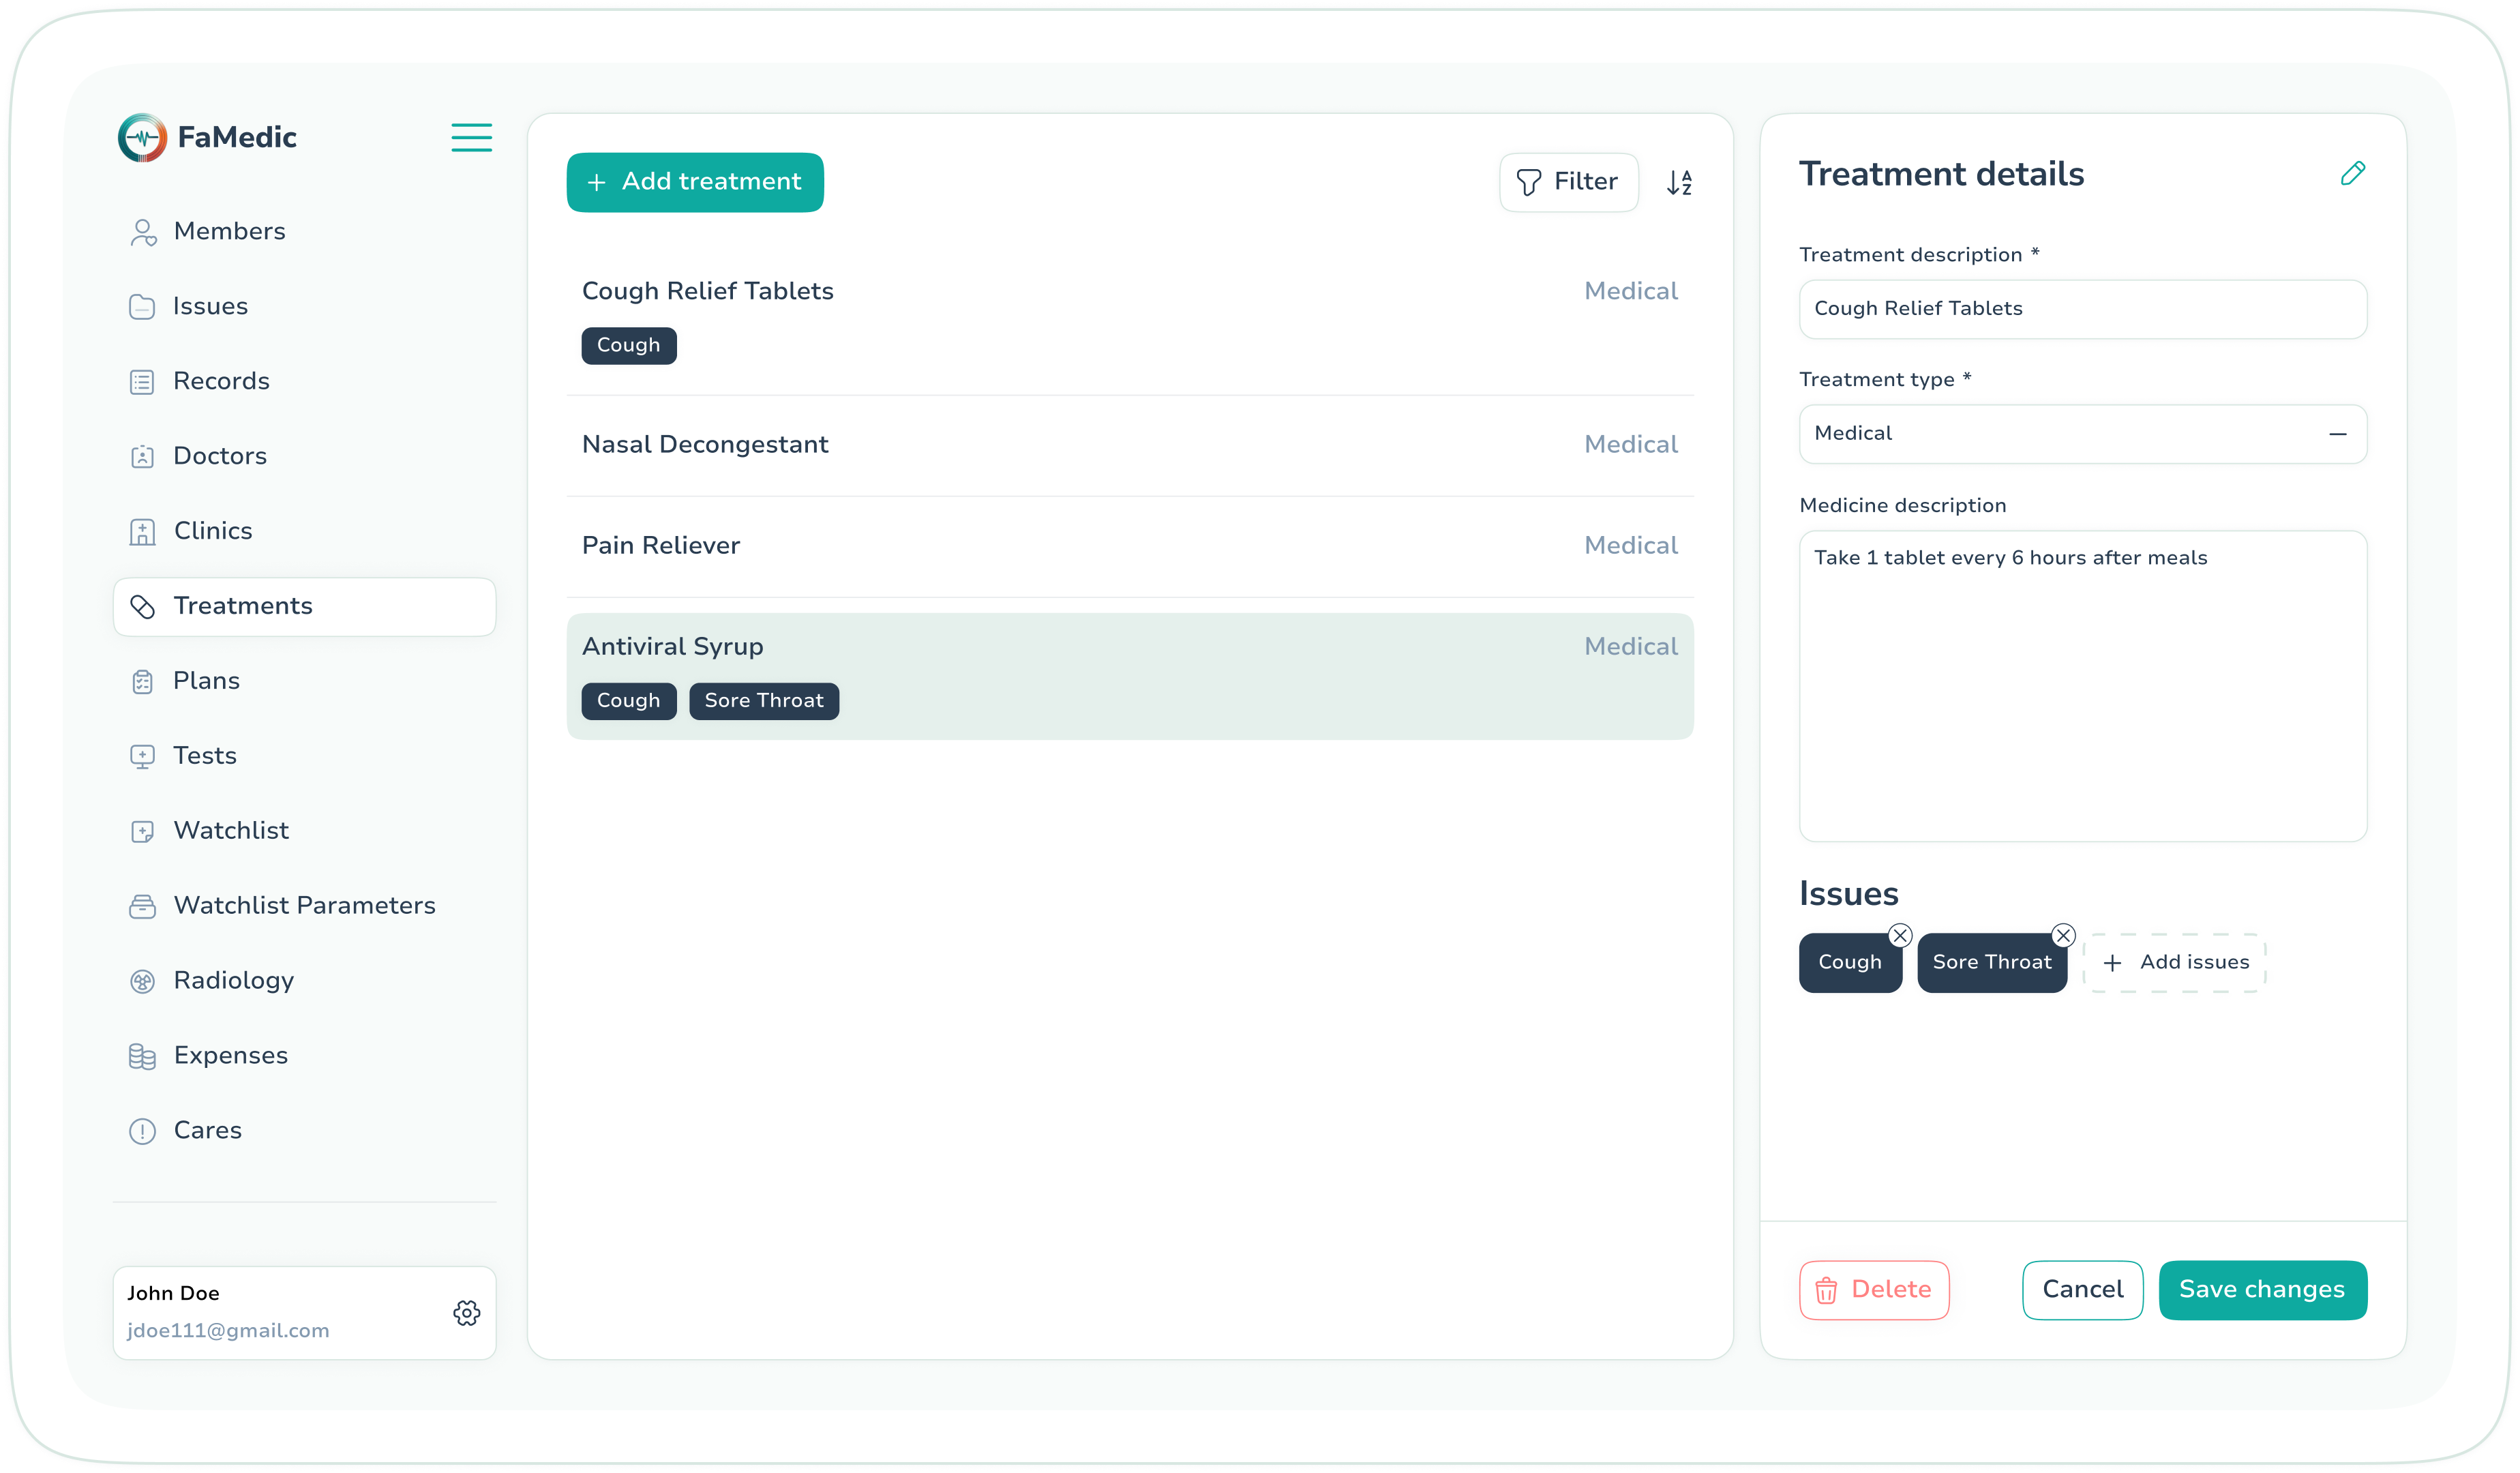This screenshot has height=1473, width=2520.
Task: Select the Nasal Decongestant row
Action: click(1130, 445)
